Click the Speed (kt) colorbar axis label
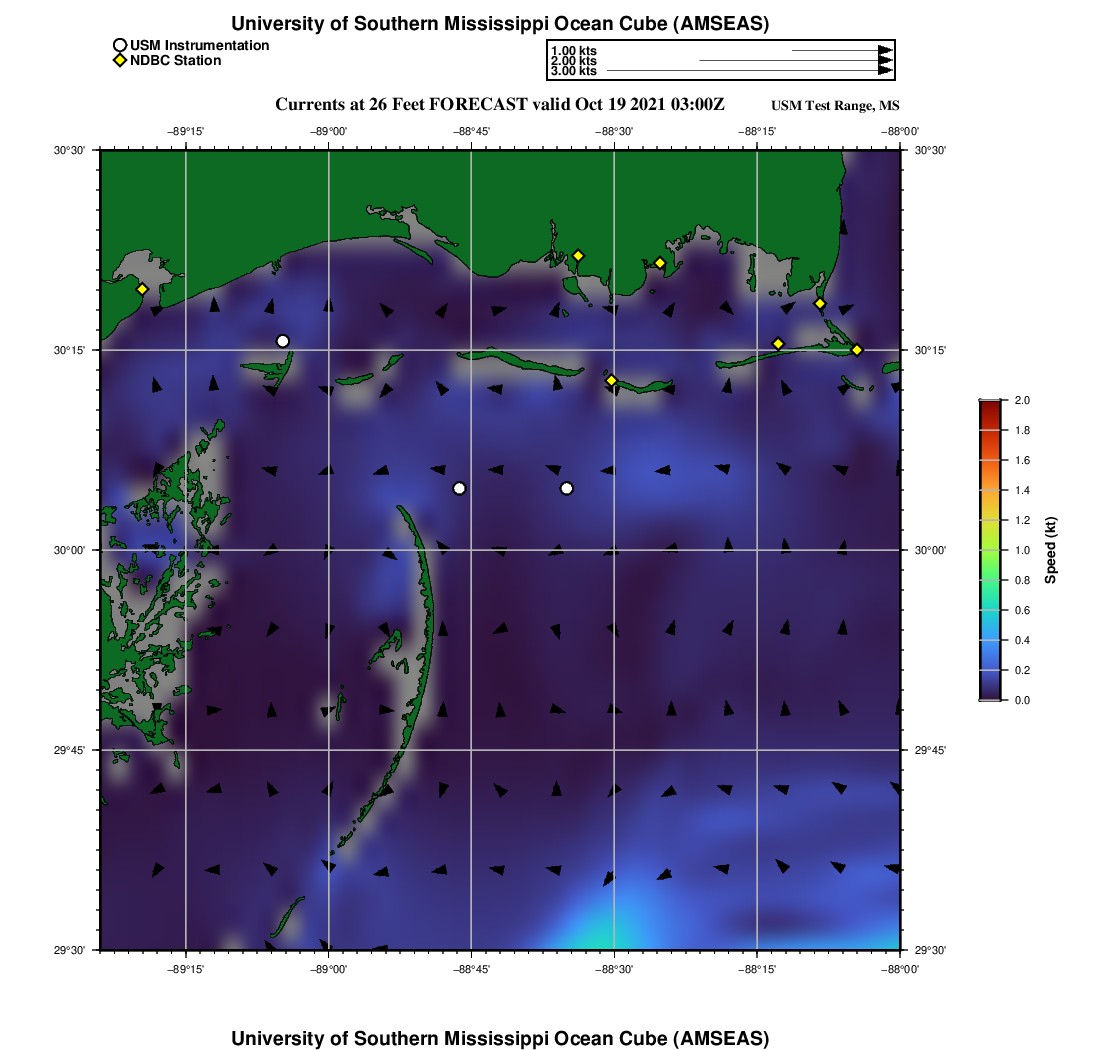The height and width of the screenshot is (1050, 1100). (1051, 550)
